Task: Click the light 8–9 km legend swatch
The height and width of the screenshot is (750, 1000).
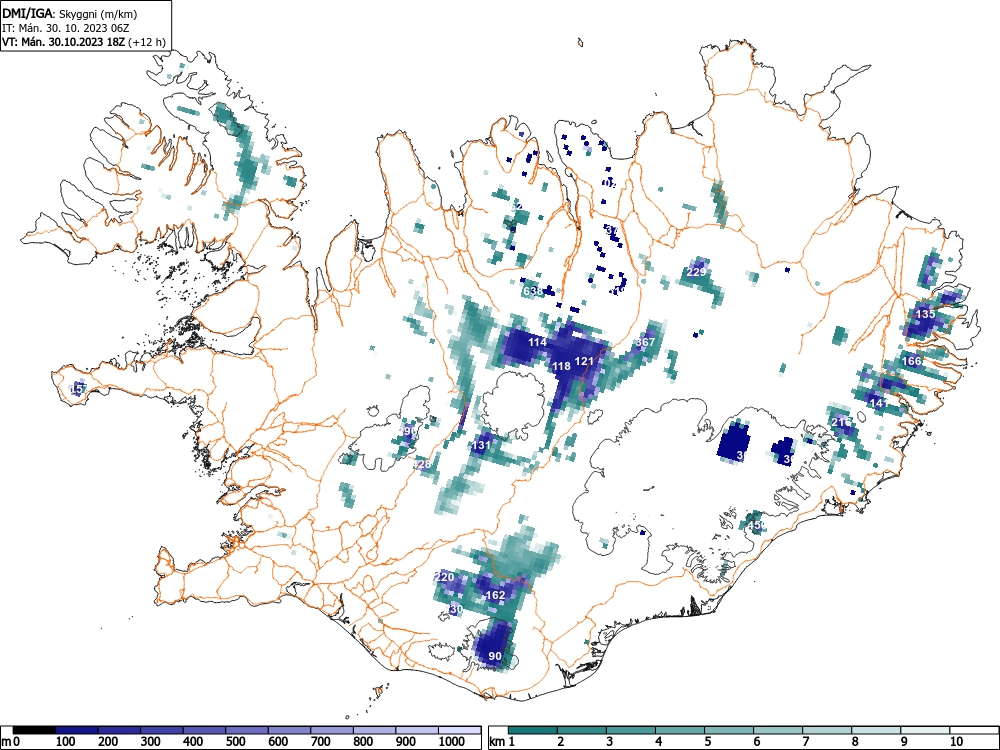Action: (876, 730)
